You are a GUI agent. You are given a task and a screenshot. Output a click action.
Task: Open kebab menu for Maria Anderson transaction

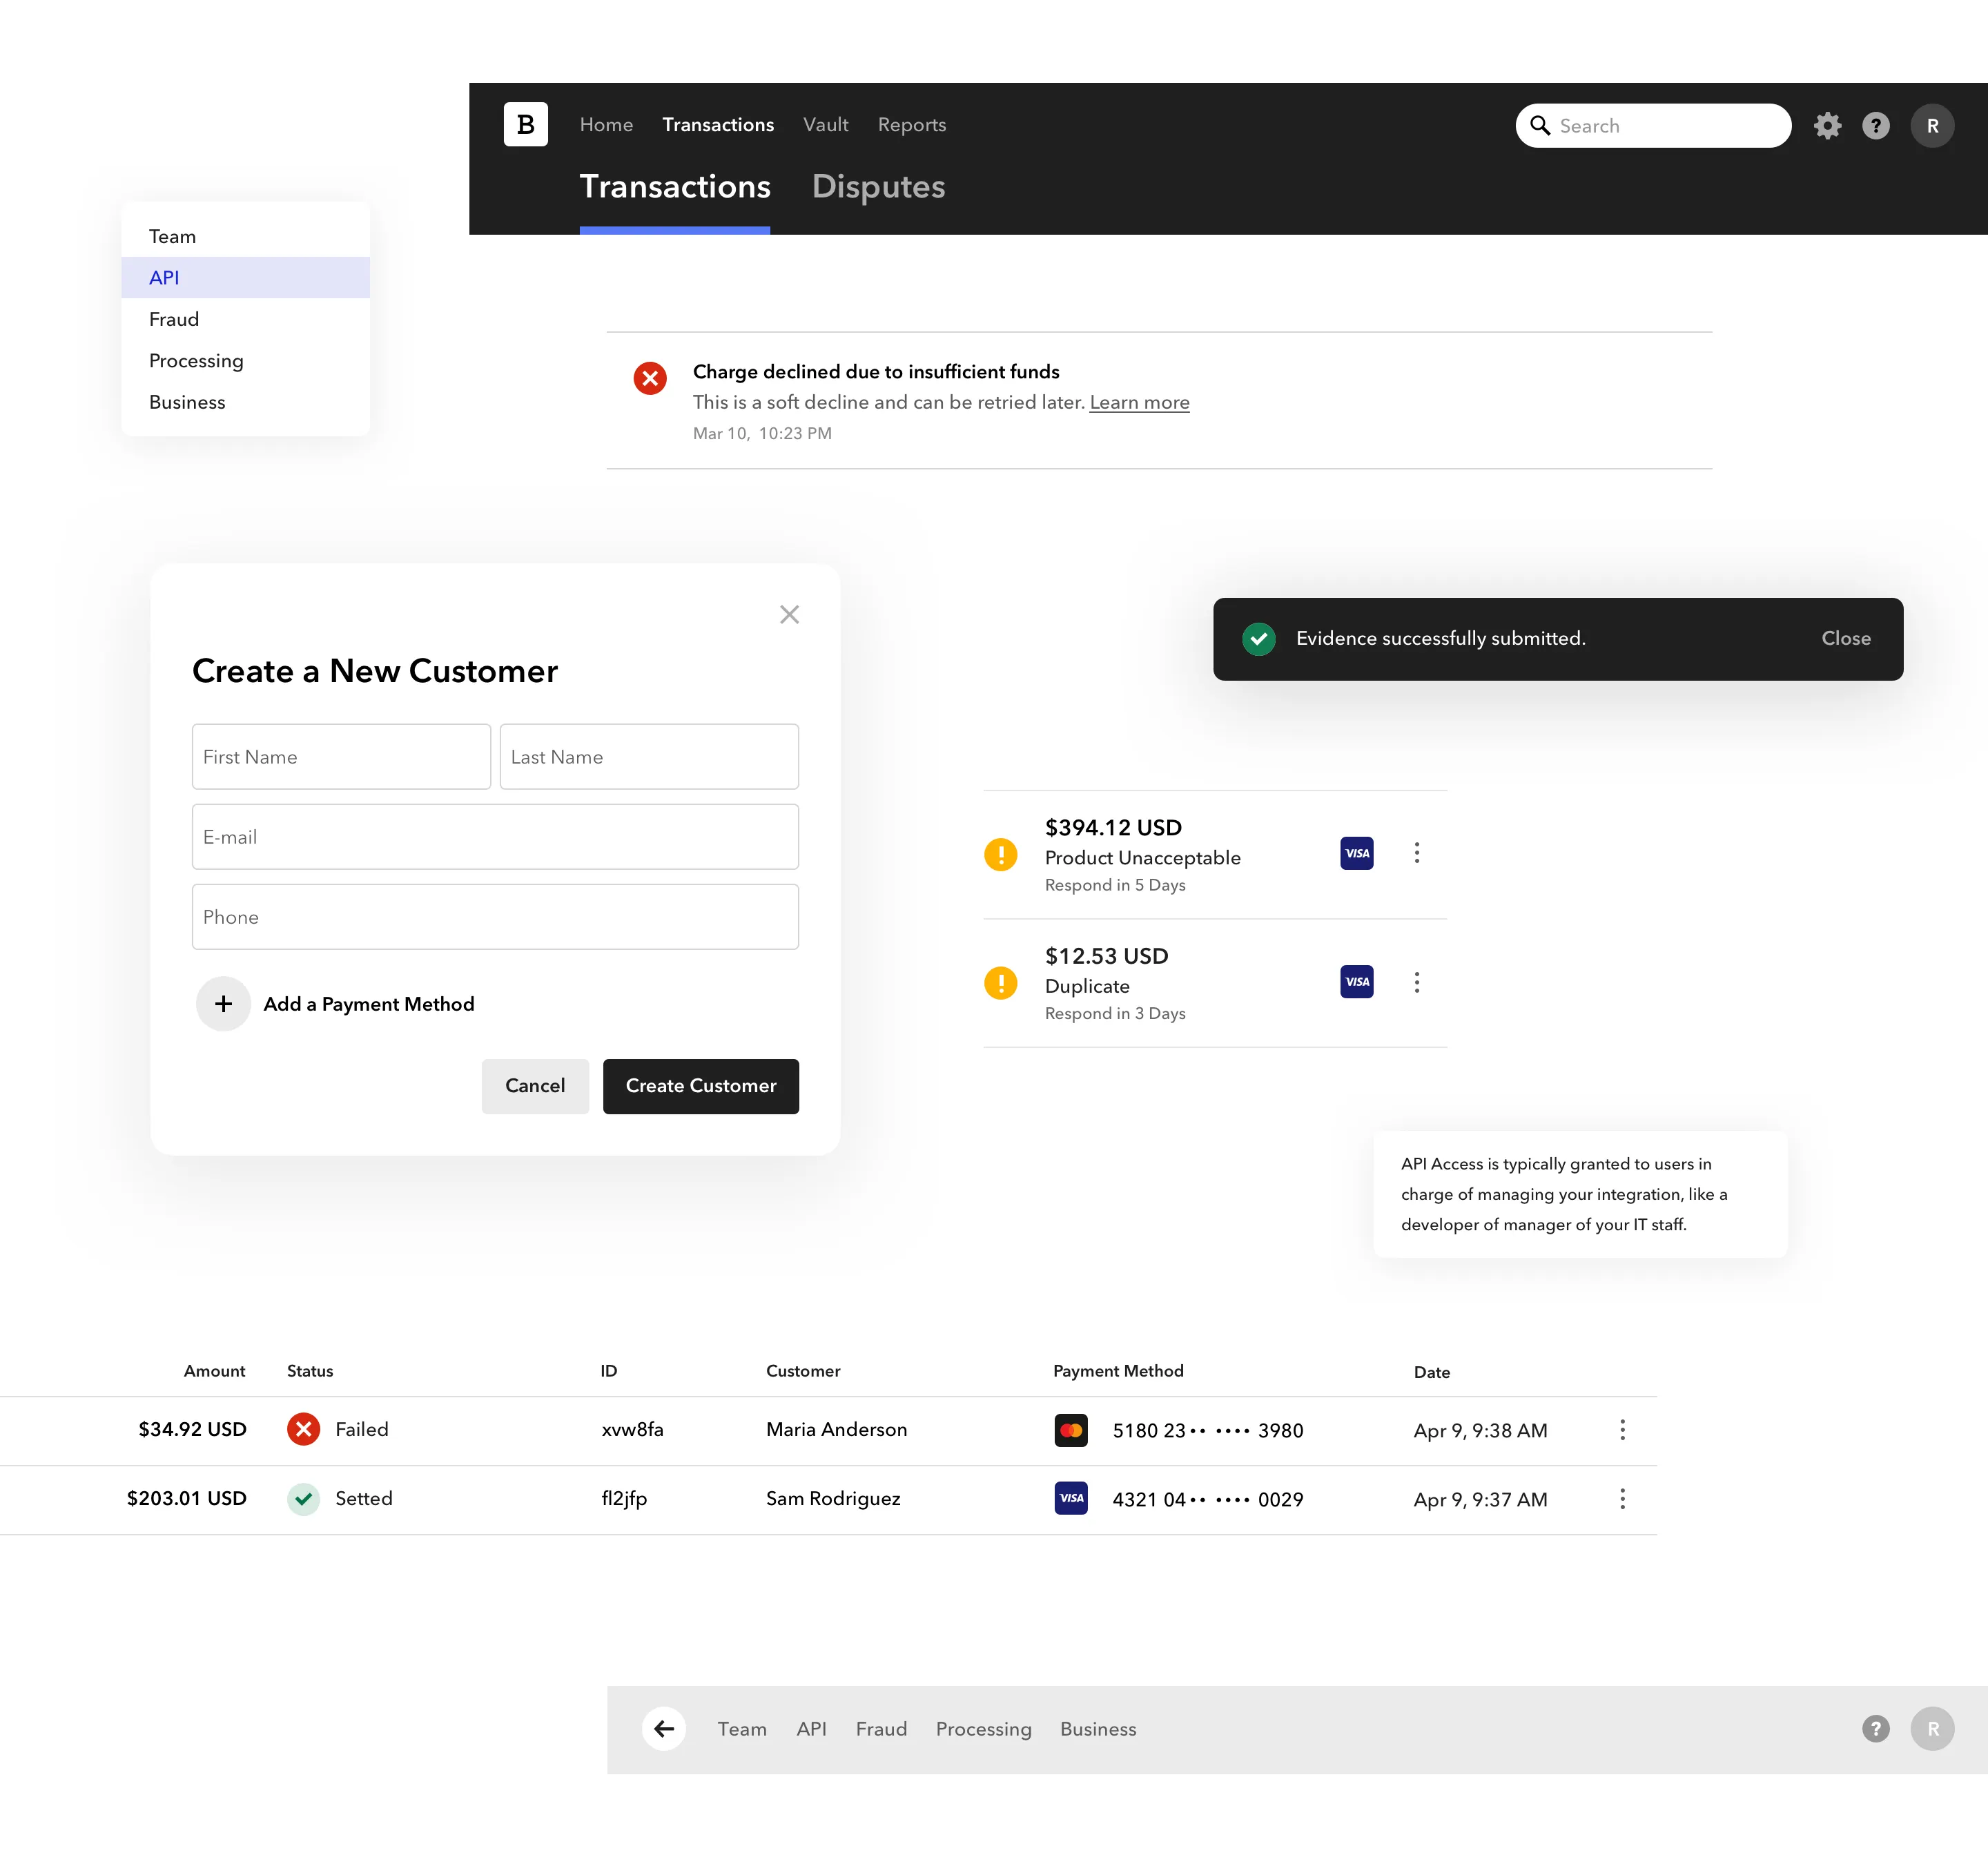pyautogui.click(x=1622, y=1430)
